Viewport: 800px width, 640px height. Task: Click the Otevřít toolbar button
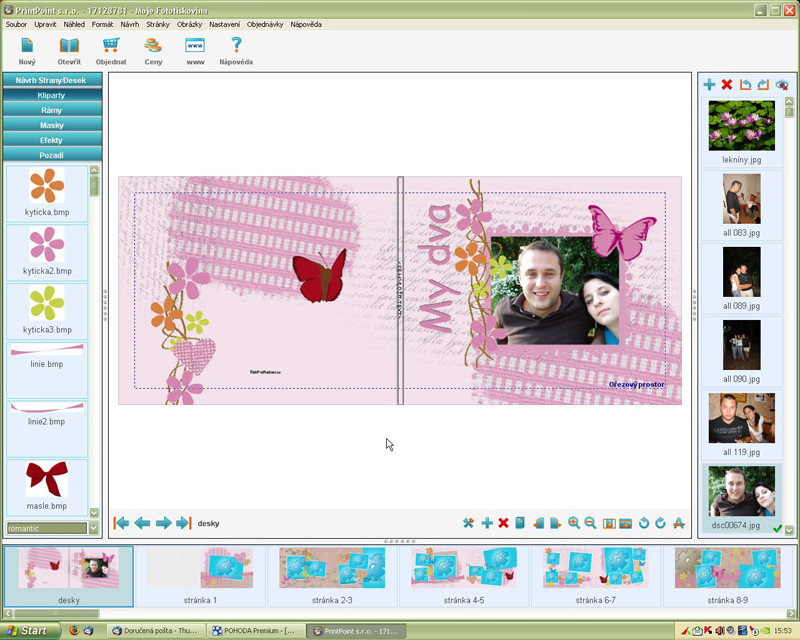69,51
